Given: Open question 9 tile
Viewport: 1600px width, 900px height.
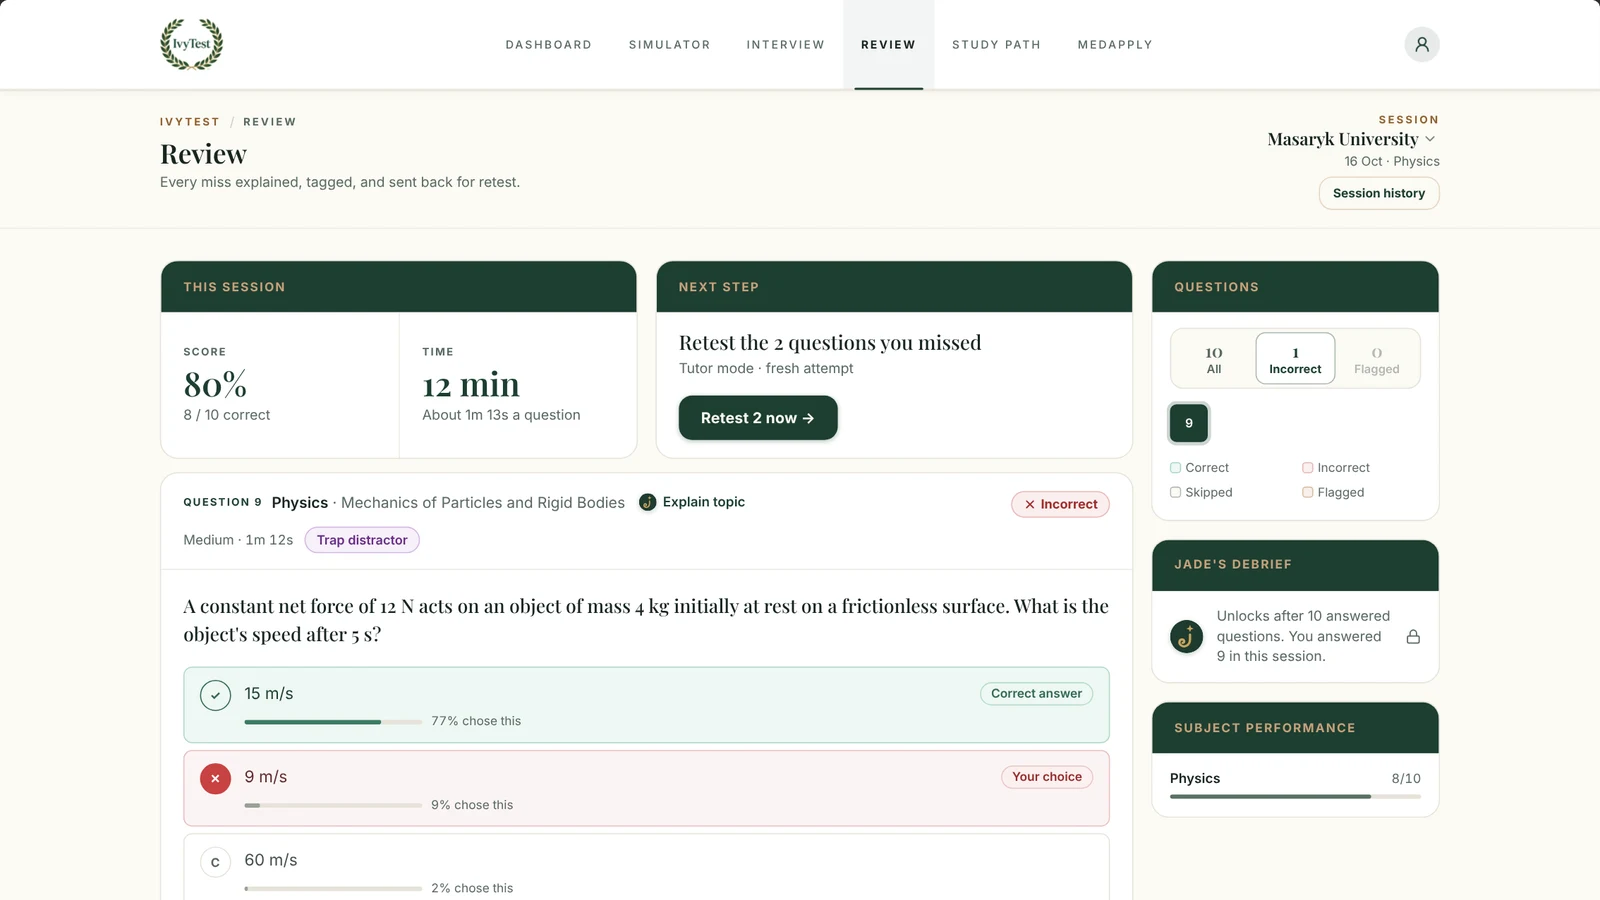Looking at the screenshot, I should [x=1188, y=423].
